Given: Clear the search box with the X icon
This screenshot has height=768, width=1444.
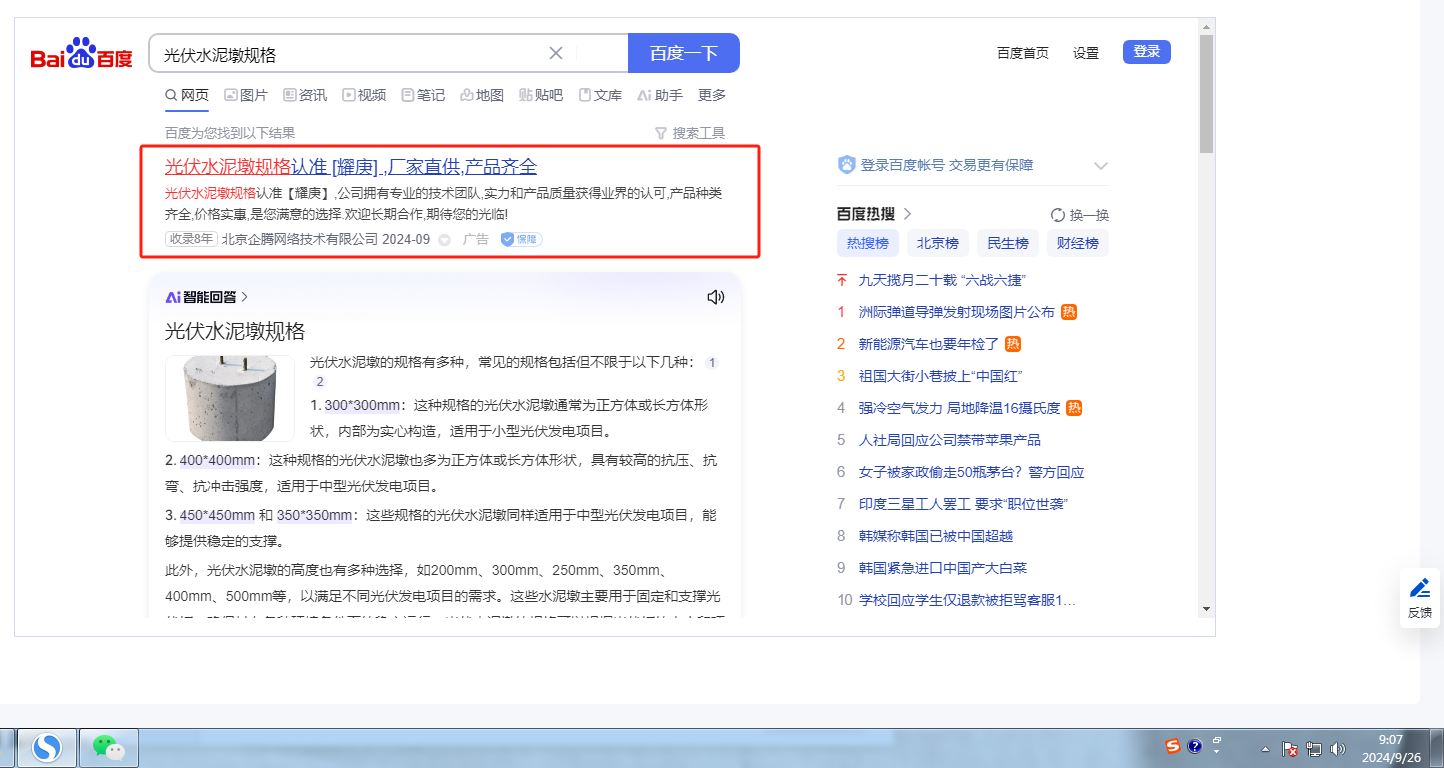Looking at the screenshot, I should click(556, 53).
